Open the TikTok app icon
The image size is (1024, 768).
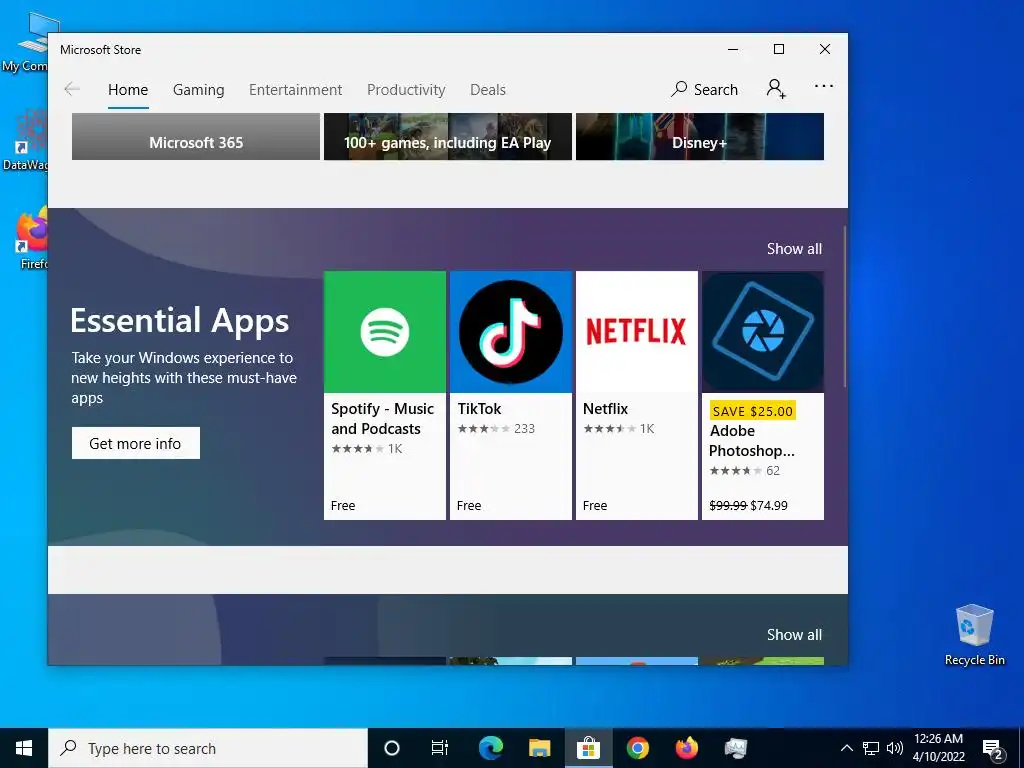click(x=511, y=332)
